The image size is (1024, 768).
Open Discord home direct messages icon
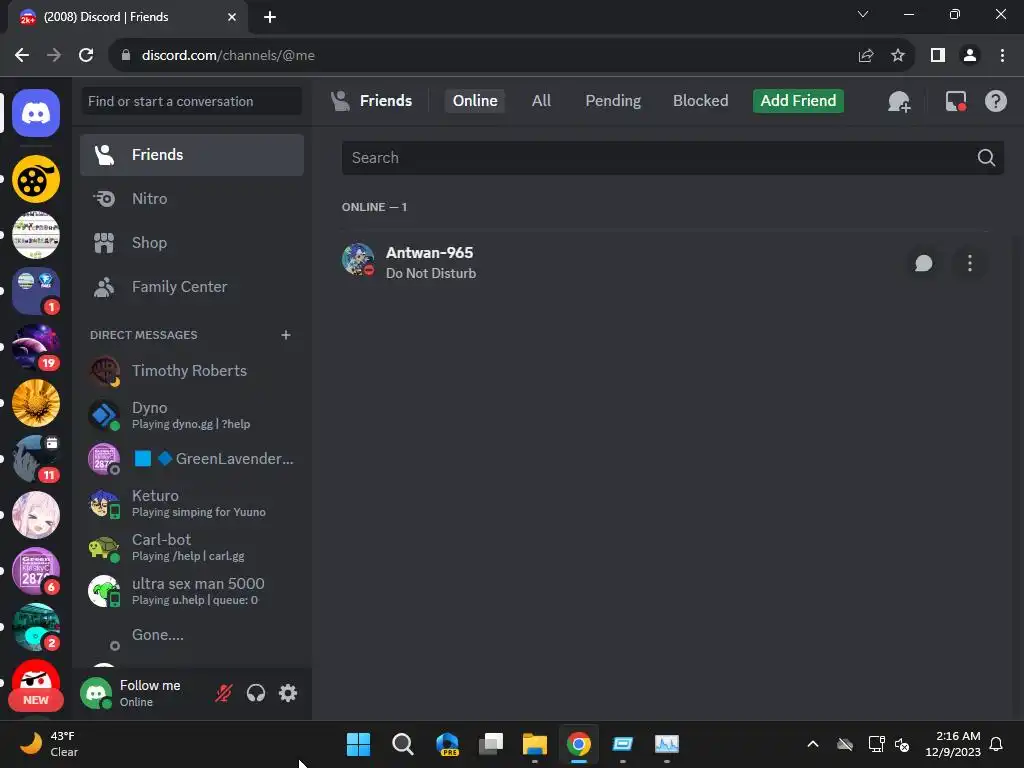[x=36, y=114]
